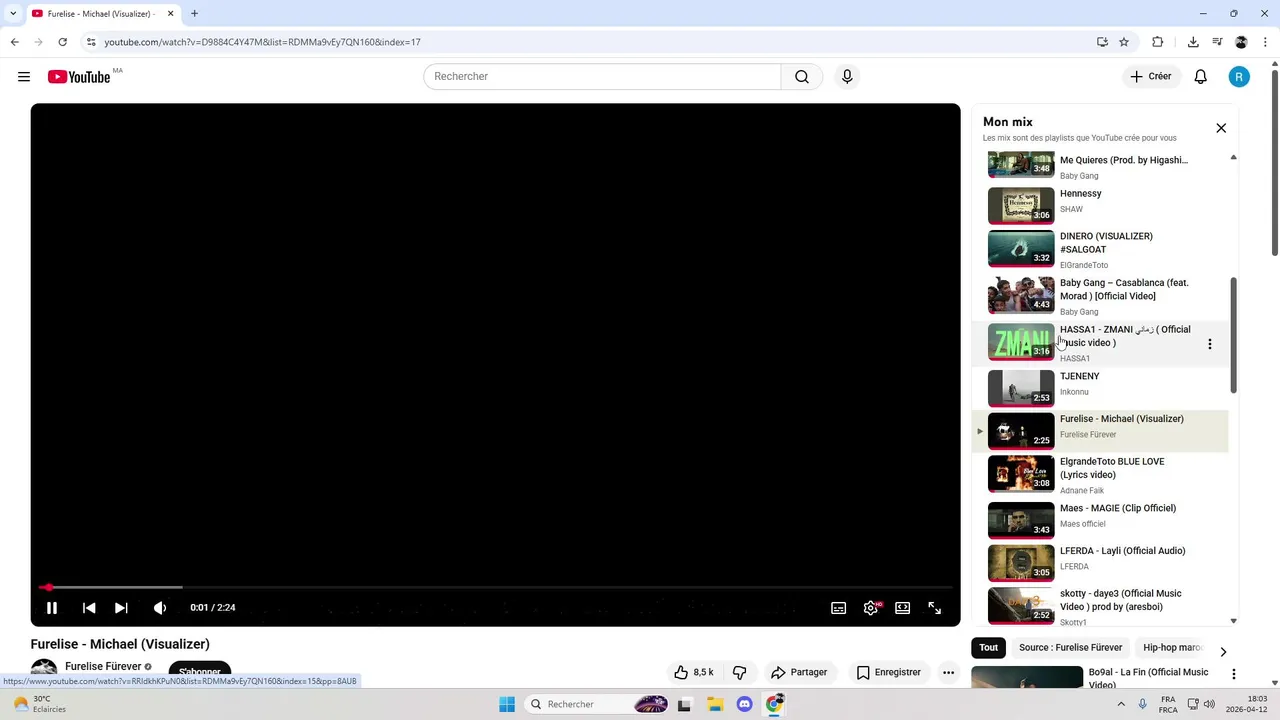
Task: Go to the YouTube home logo
Action: click(x=79, y=77)
